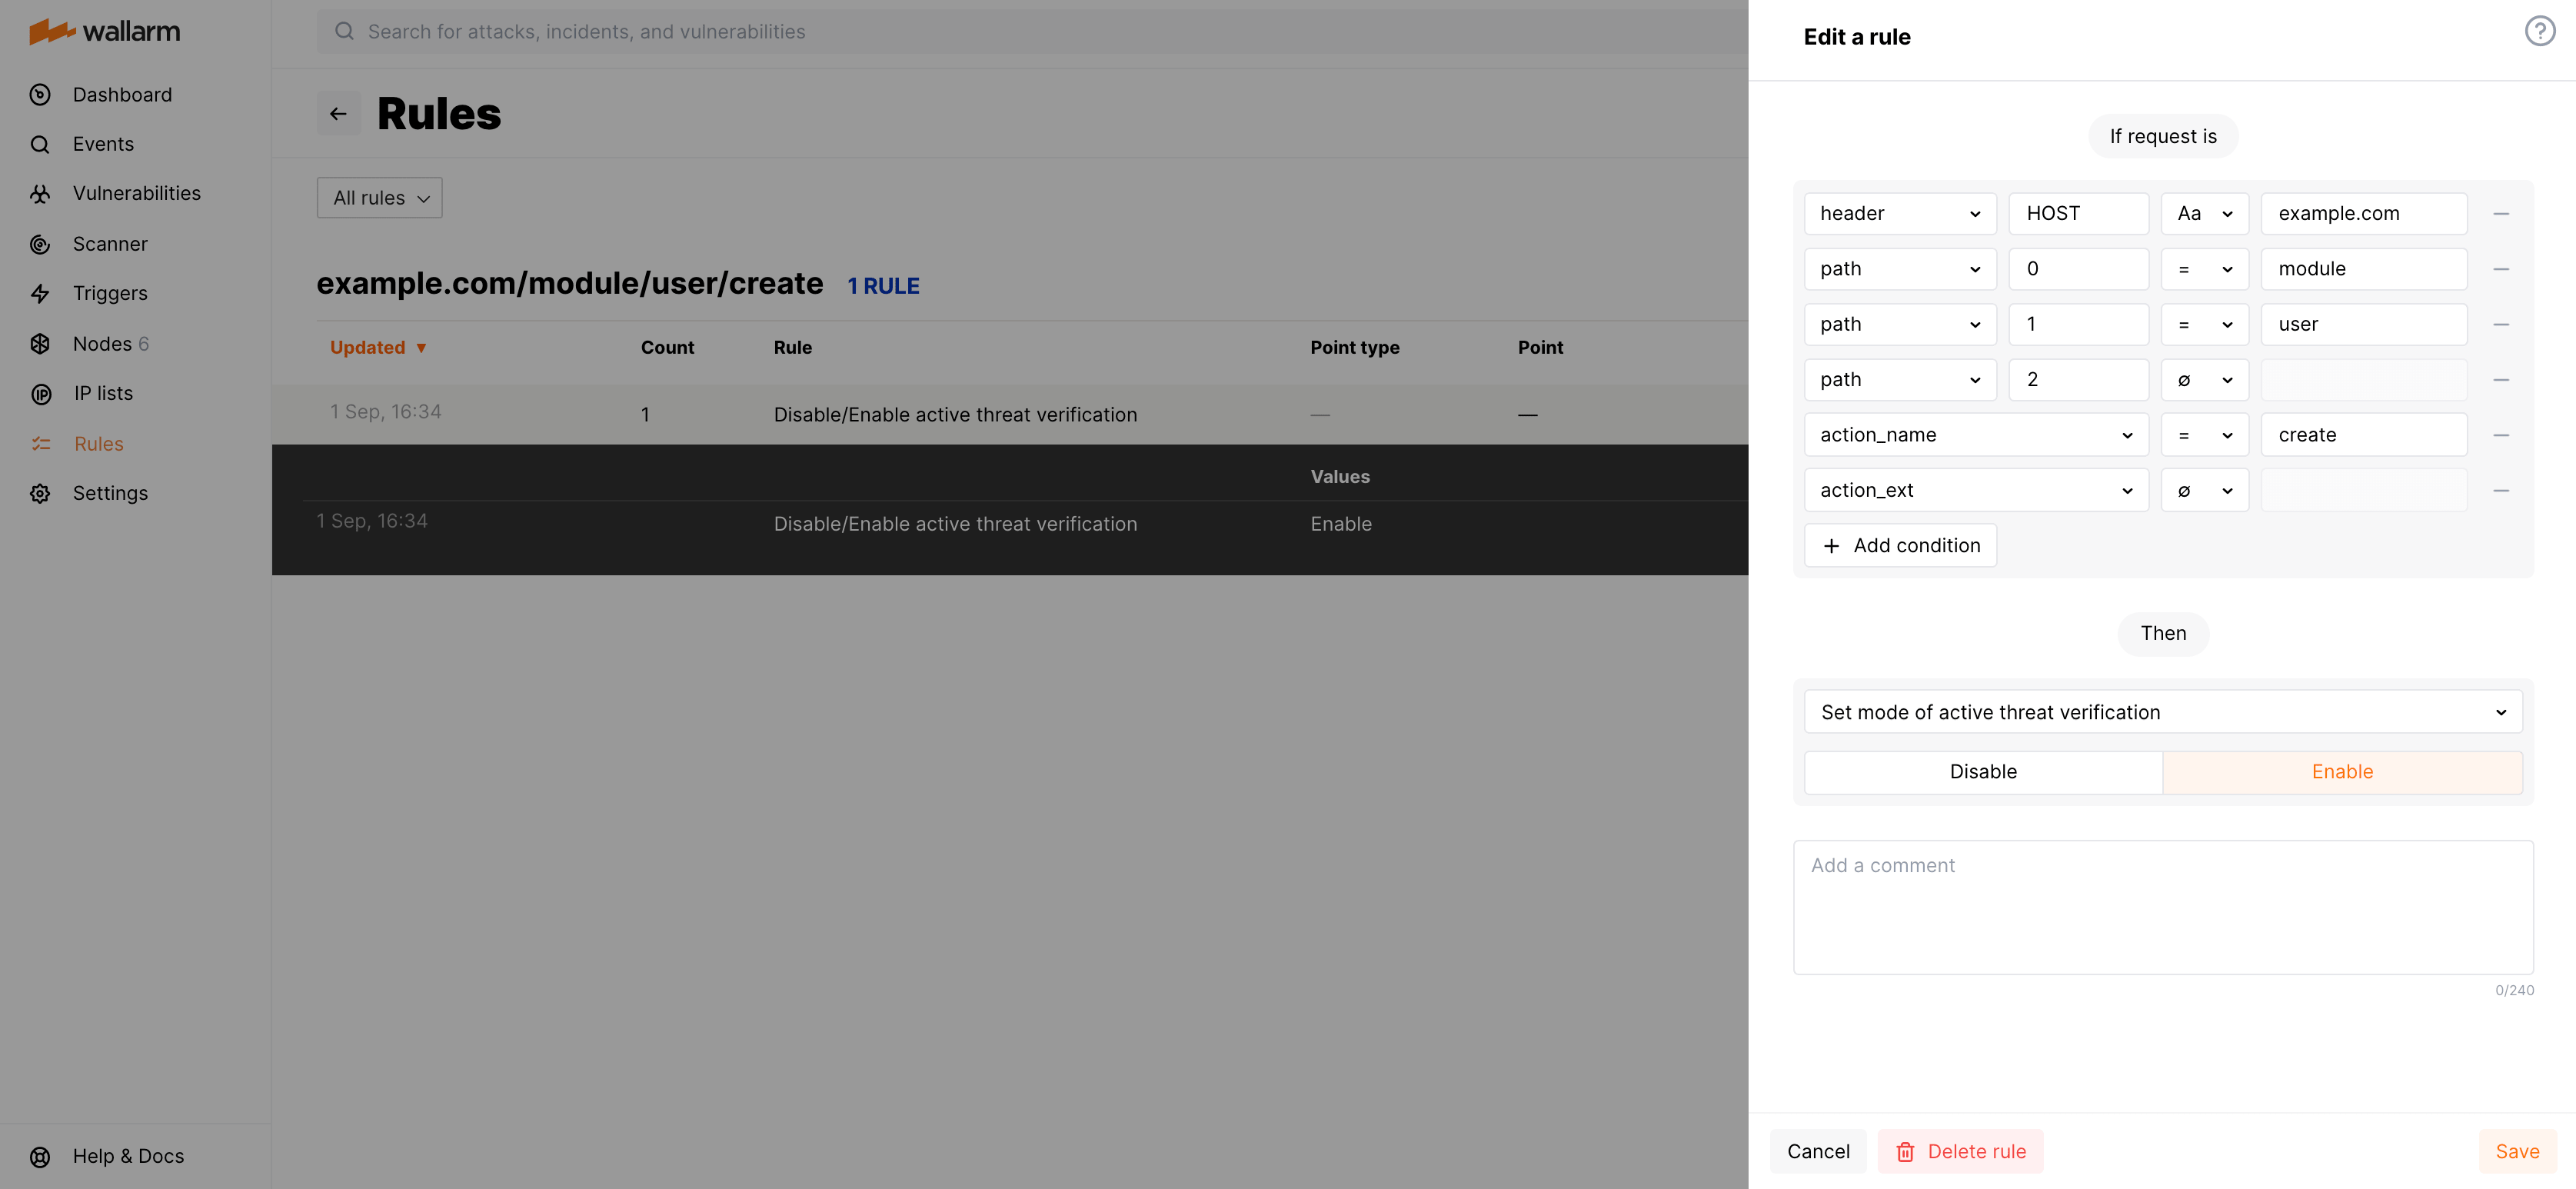
Task: Open the All rules filter dropdown
Action: pos(379,198)
